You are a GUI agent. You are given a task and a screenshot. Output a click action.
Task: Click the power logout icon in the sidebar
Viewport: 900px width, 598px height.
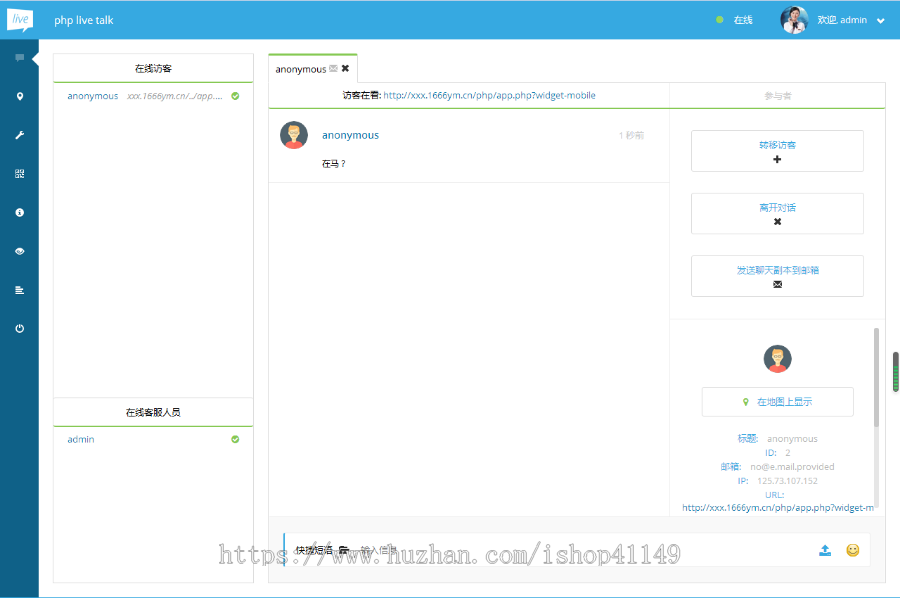(x=20, y=329)
